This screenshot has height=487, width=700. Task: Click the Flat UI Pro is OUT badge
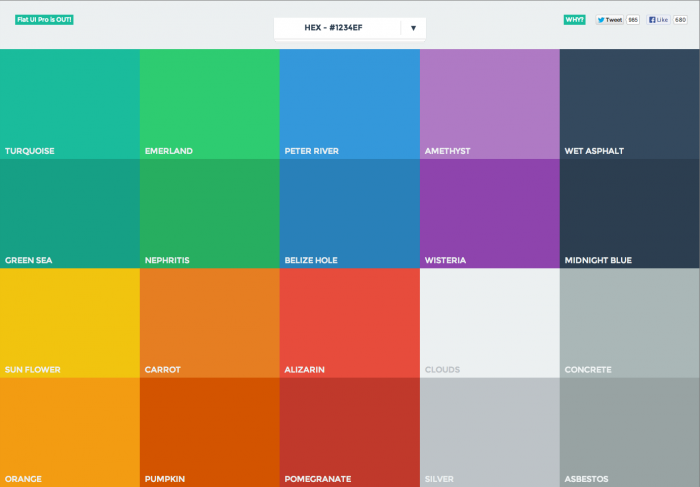tap(44, 20)
